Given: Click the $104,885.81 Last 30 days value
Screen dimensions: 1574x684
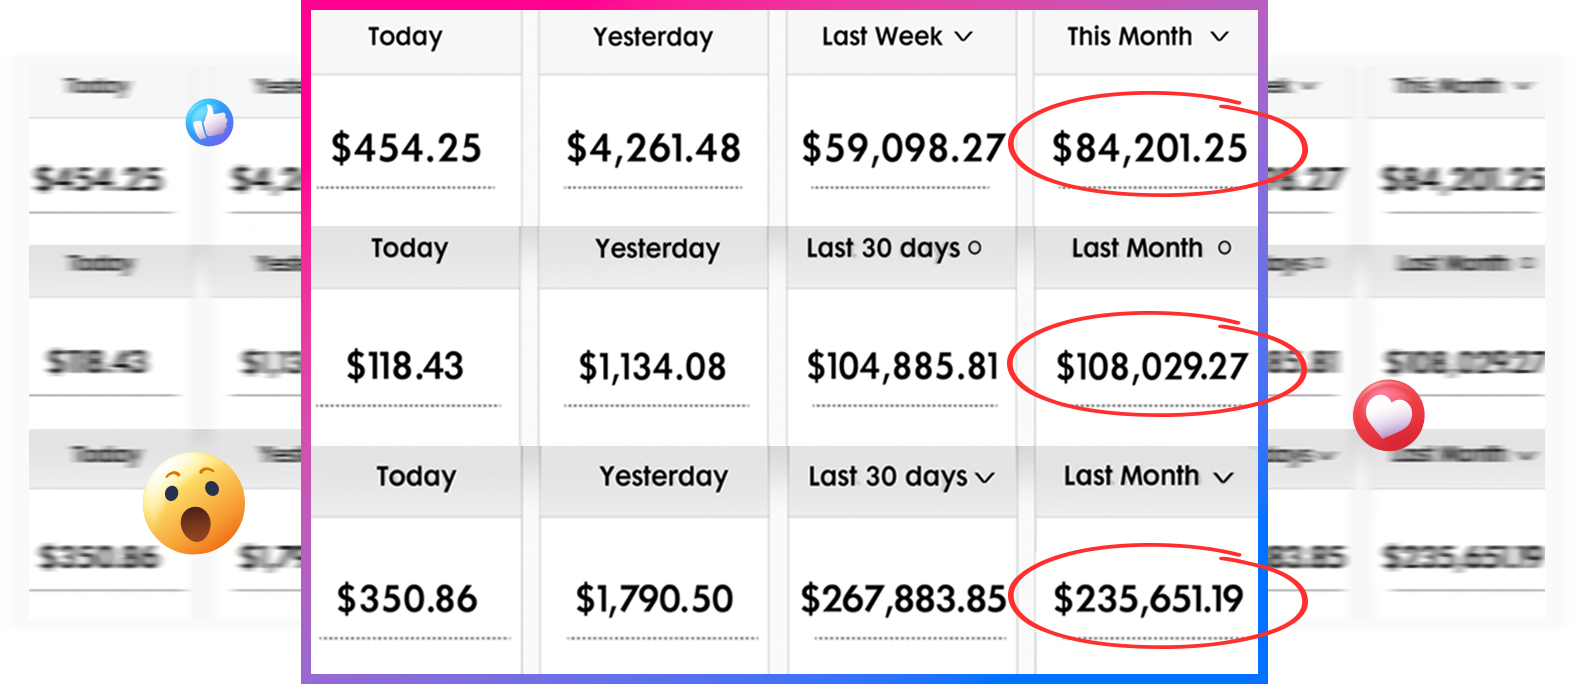Looking at the screenshot, I should [x=903, y=367].
